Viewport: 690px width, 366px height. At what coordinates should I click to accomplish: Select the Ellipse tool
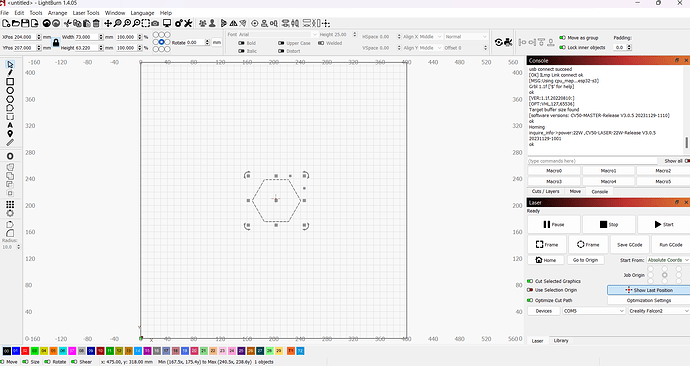10,91
